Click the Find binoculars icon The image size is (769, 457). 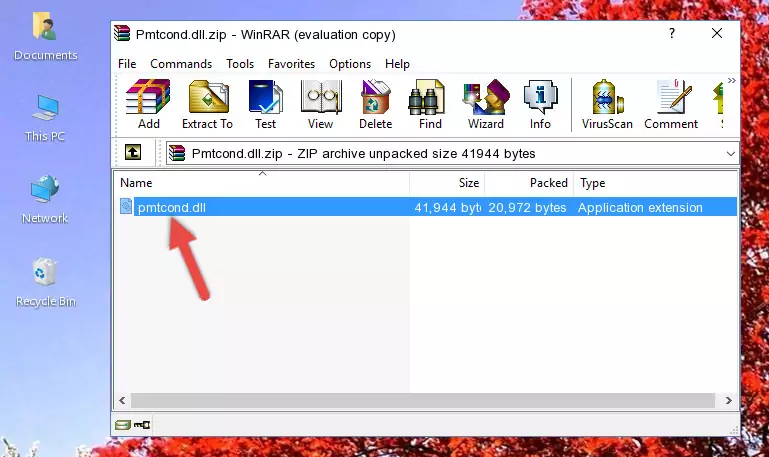430,104
